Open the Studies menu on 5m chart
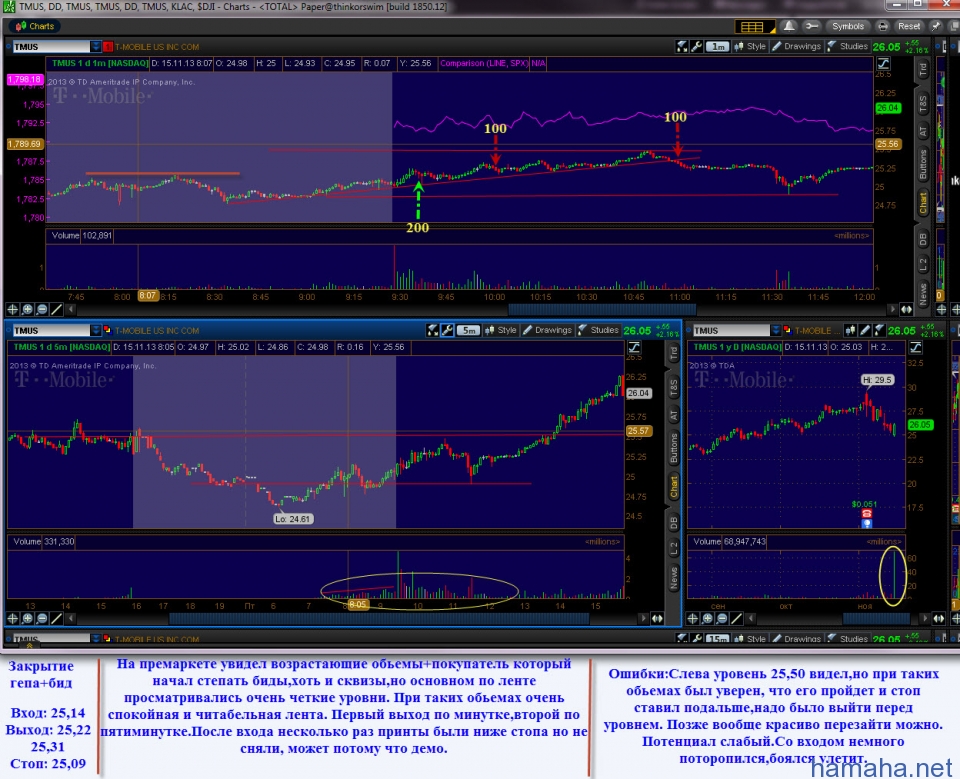The height and width of the screenshot is (779, 960). pos(598,331)
